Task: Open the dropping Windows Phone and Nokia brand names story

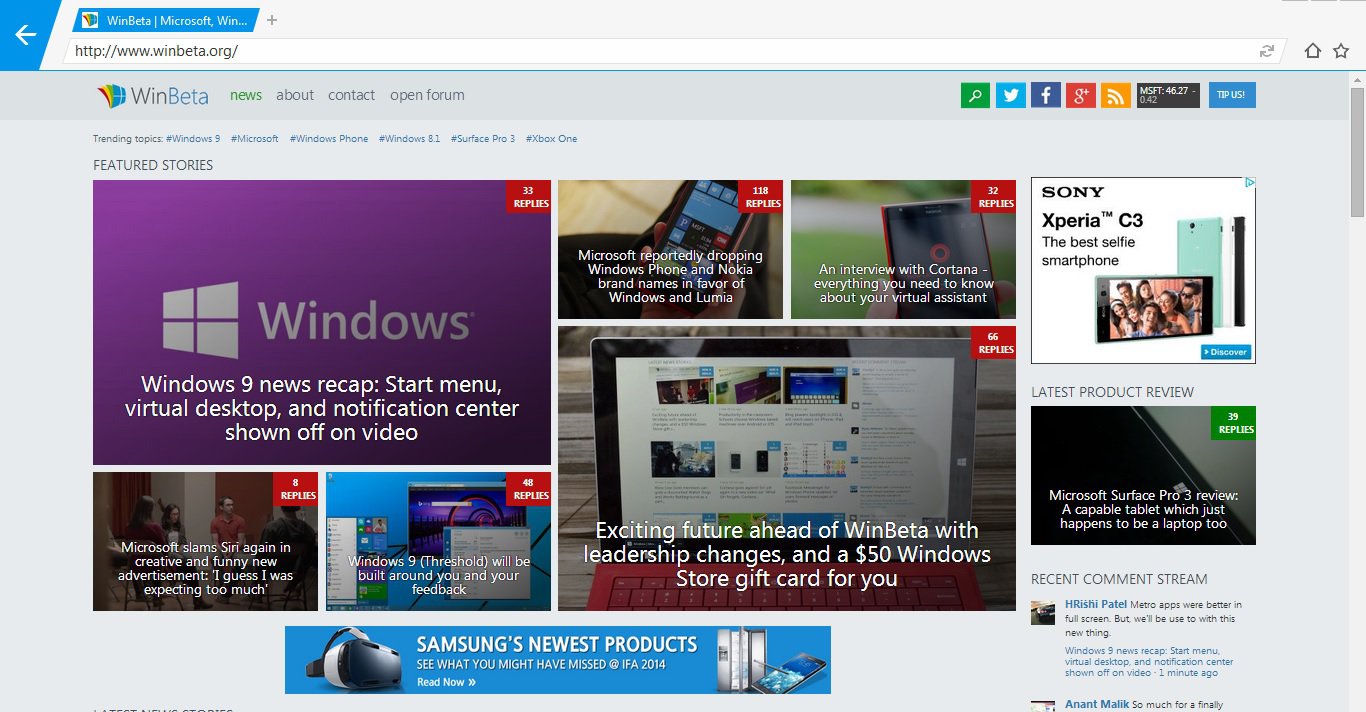Action: [x=670, y=250]
